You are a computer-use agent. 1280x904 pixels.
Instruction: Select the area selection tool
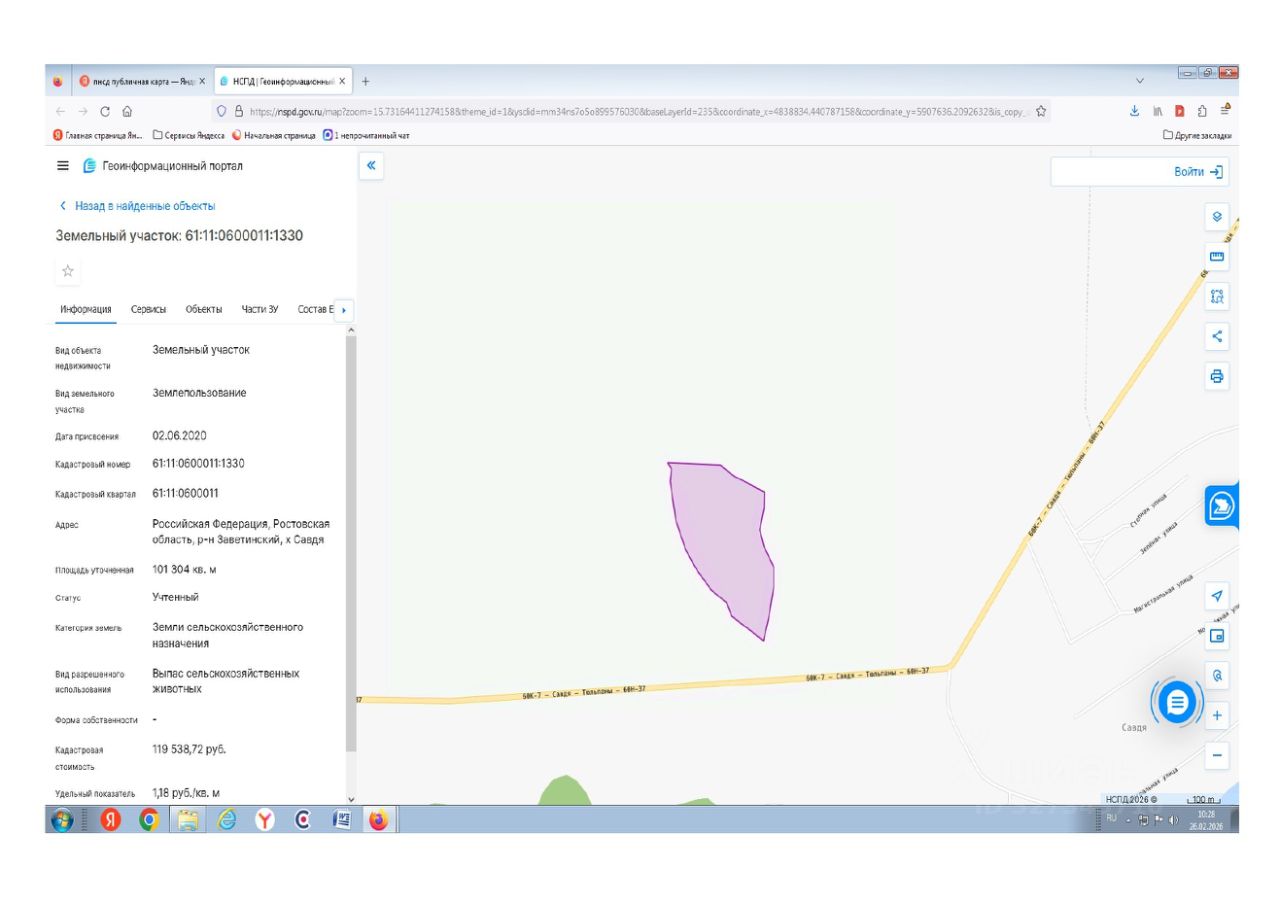tap(1217, 297)
